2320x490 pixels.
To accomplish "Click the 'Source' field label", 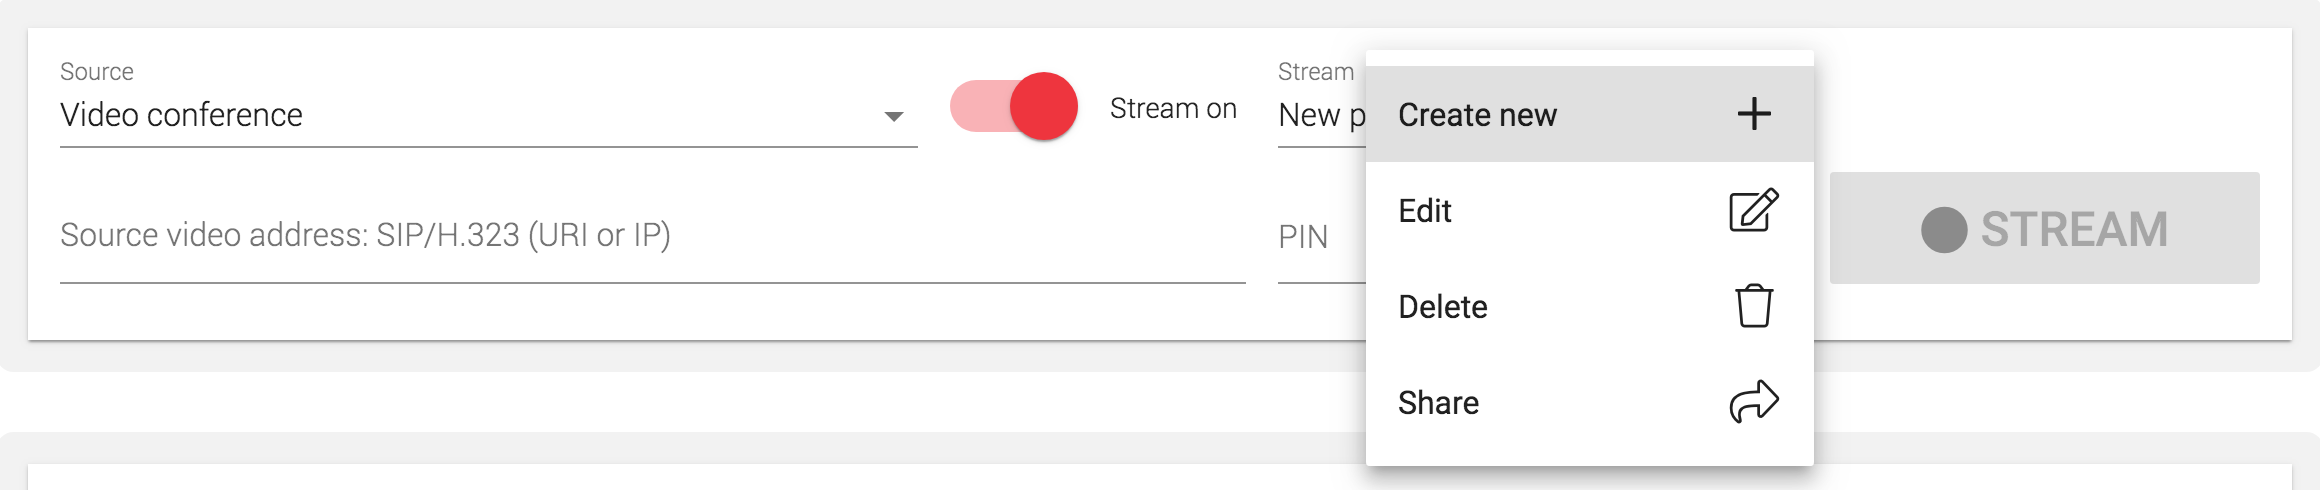I will click(97, 72).
